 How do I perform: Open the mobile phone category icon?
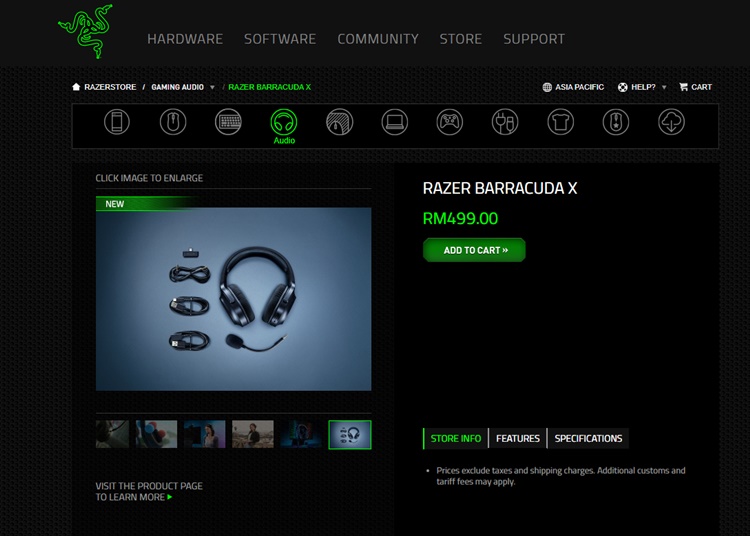117,122
